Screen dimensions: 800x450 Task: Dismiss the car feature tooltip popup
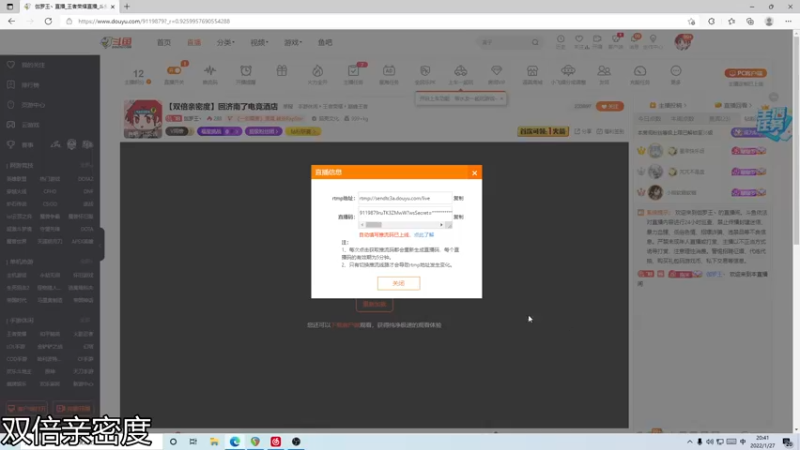[502, 98]
